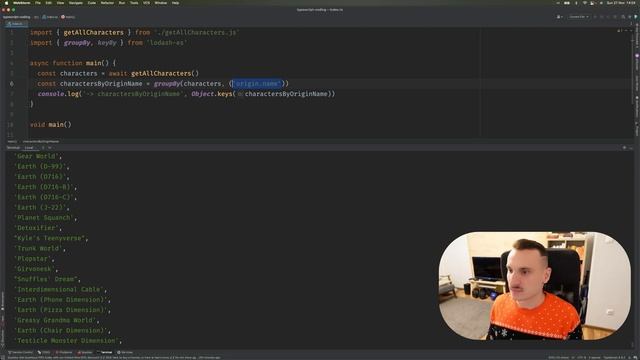Click the void main() call line
Screen dimensions: 640x360
coord(51,124)
